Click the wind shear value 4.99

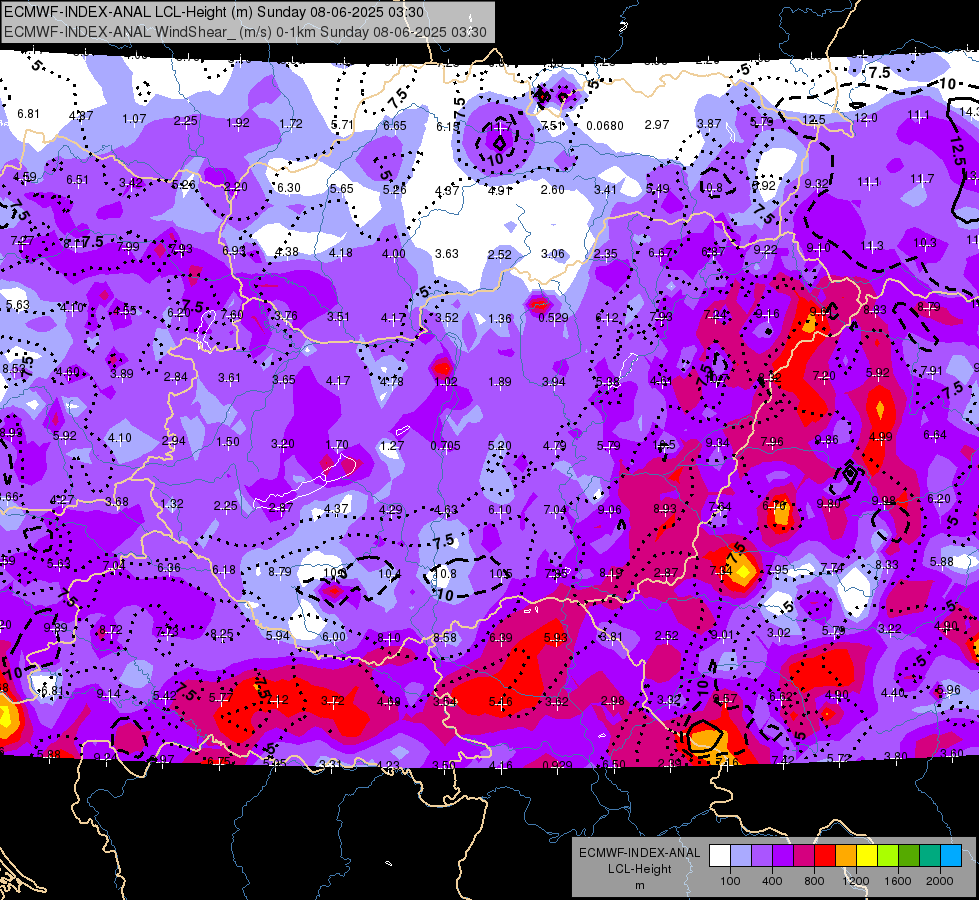click(880, 437)
